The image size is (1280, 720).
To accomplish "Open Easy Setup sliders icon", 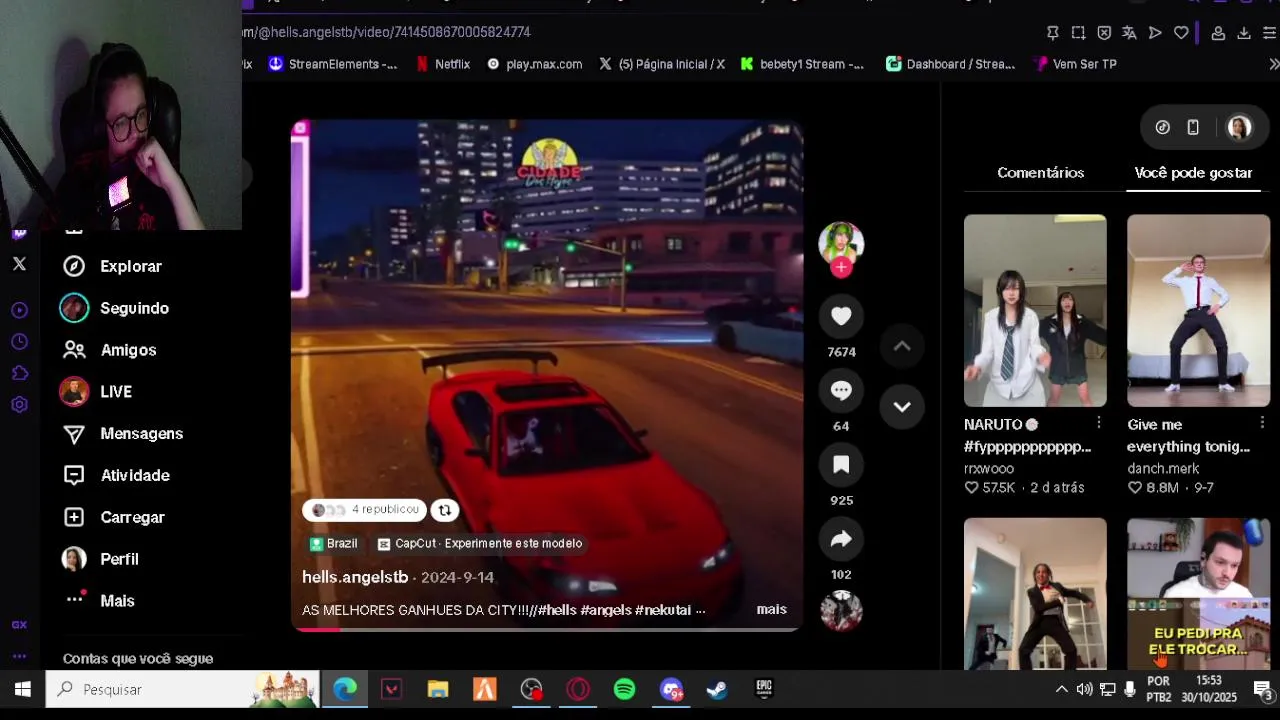I will point(1270,33).
